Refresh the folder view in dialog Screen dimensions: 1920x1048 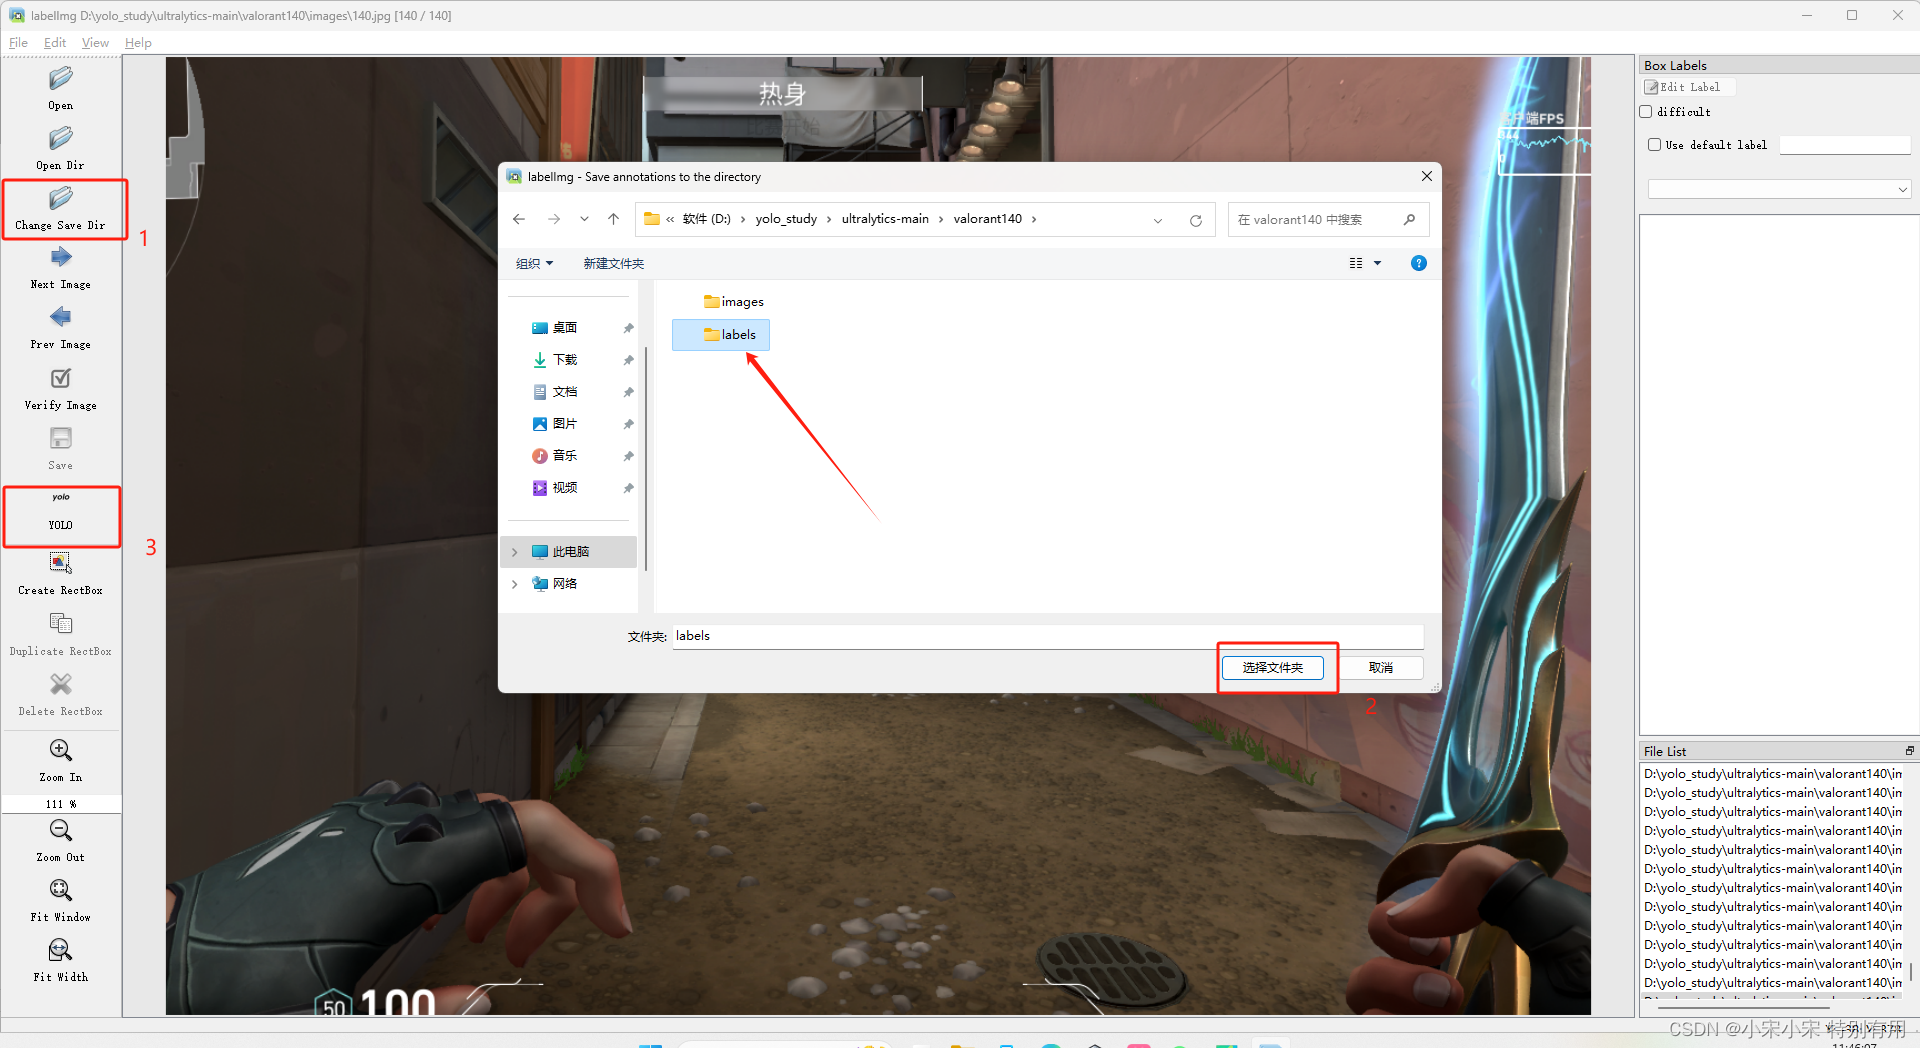(x=1196, y=220)
